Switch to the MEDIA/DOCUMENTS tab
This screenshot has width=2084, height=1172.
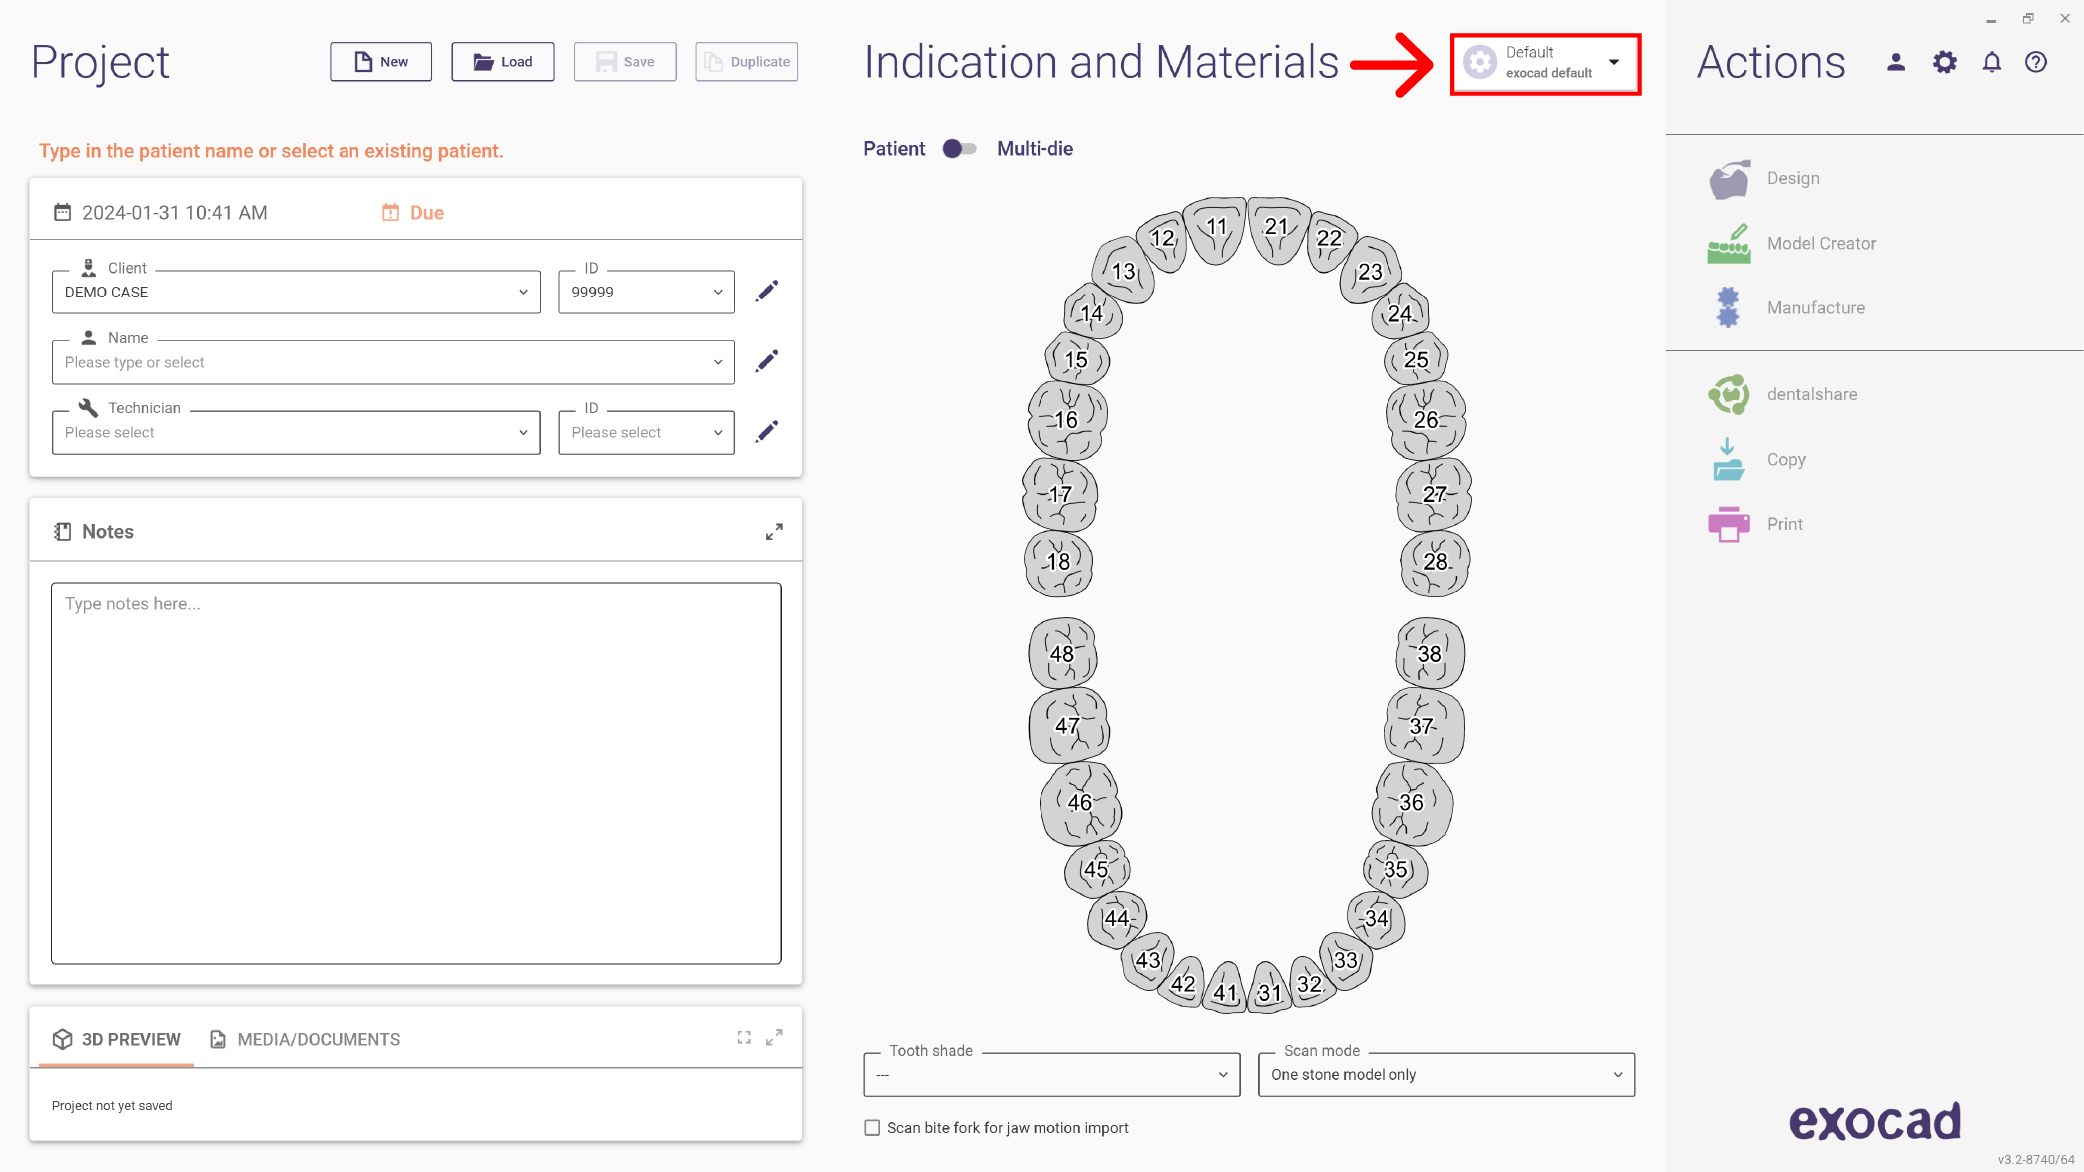(305, 1040)
